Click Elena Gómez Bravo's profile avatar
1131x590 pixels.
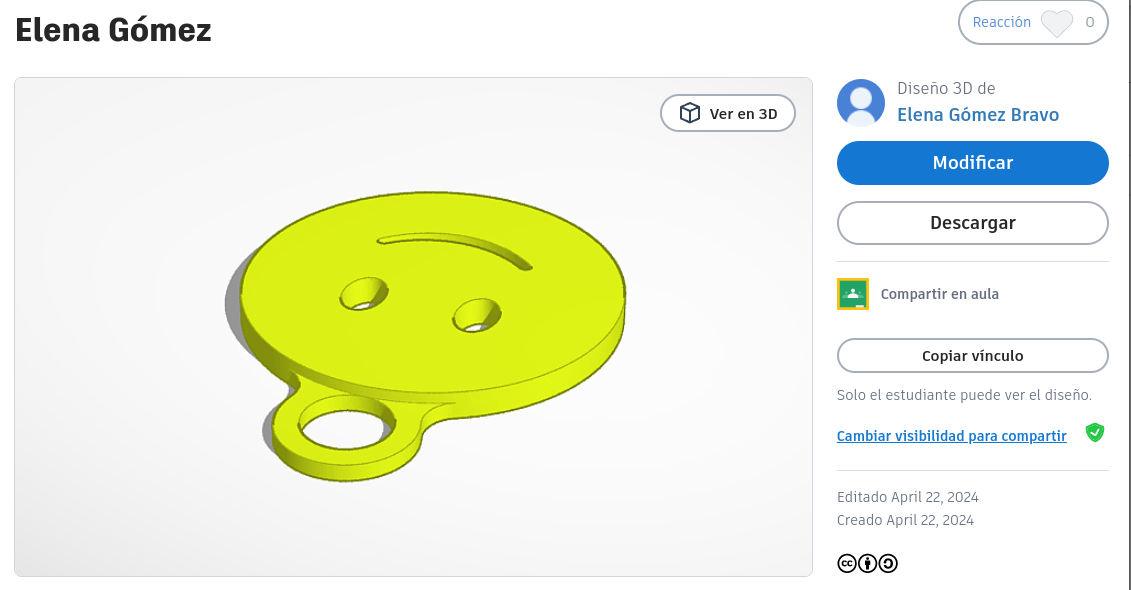pos(861,103)
